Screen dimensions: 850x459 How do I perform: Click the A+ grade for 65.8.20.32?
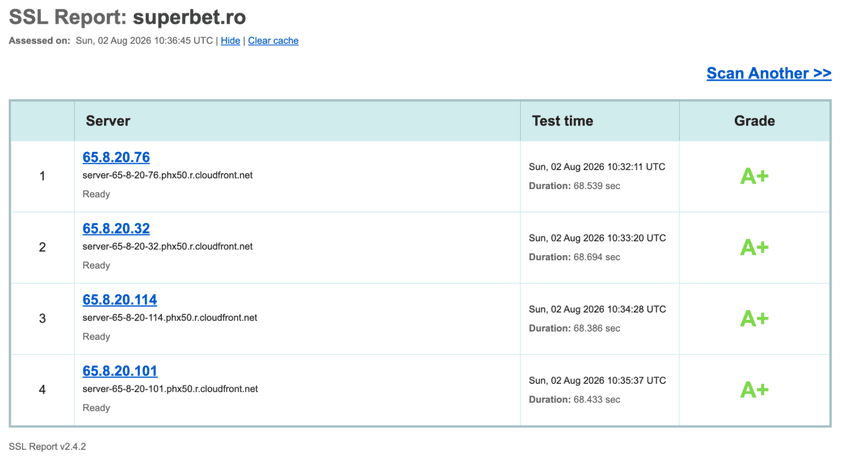(x=754, y=248)
